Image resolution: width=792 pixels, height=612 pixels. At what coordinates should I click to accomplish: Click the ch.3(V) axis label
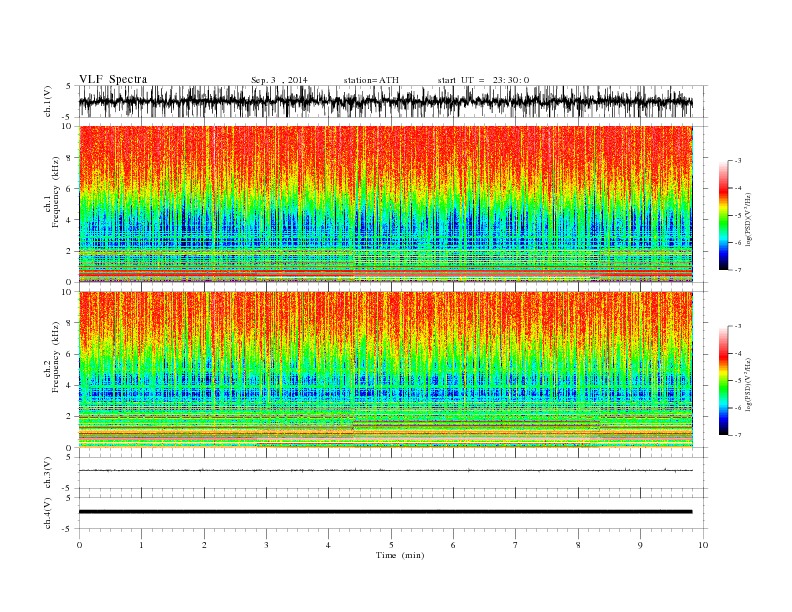coord(47,473)
